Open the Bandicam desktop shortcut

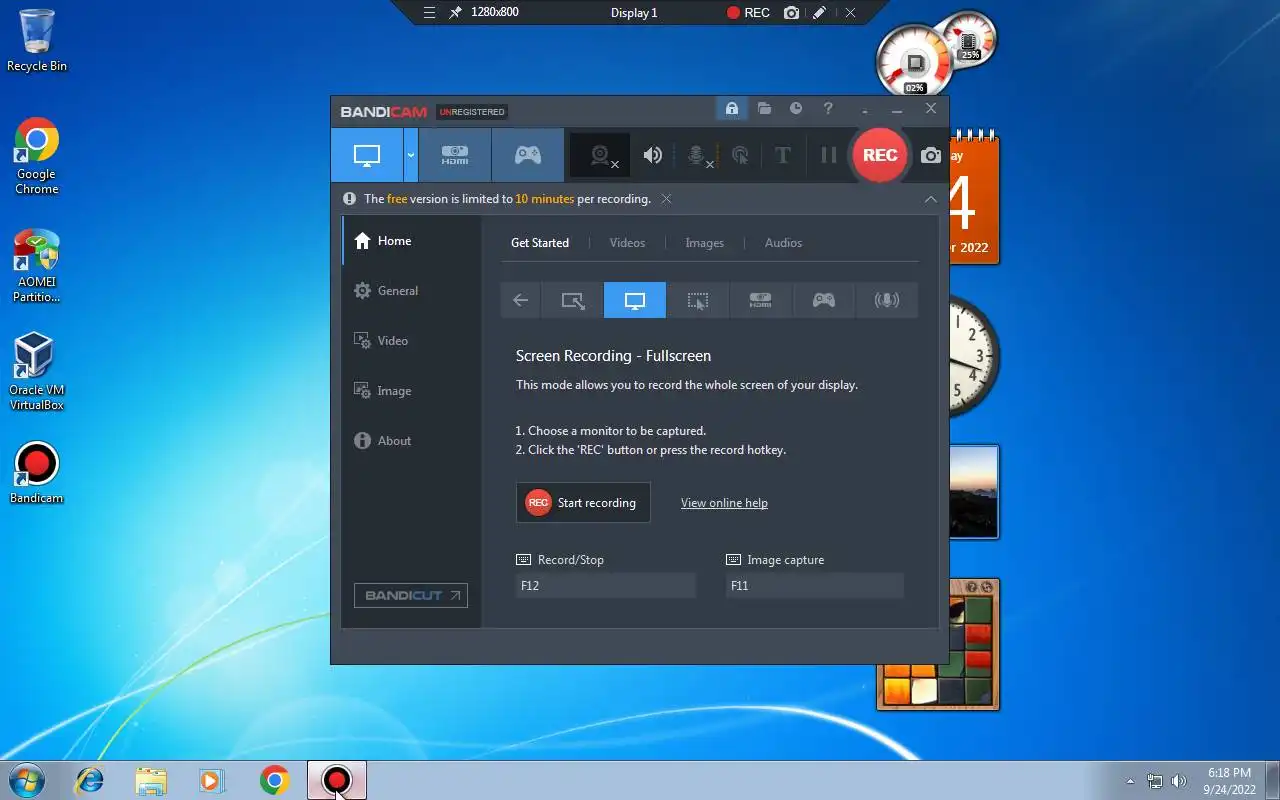37,473
